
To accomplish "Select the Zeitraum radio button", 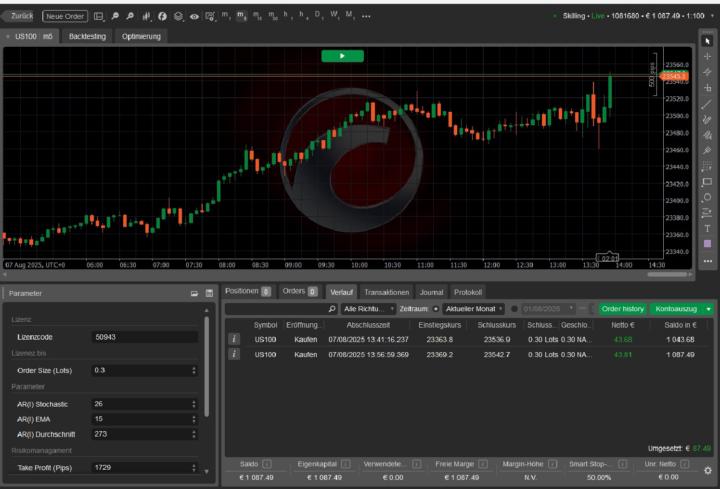I will [436, 309].
